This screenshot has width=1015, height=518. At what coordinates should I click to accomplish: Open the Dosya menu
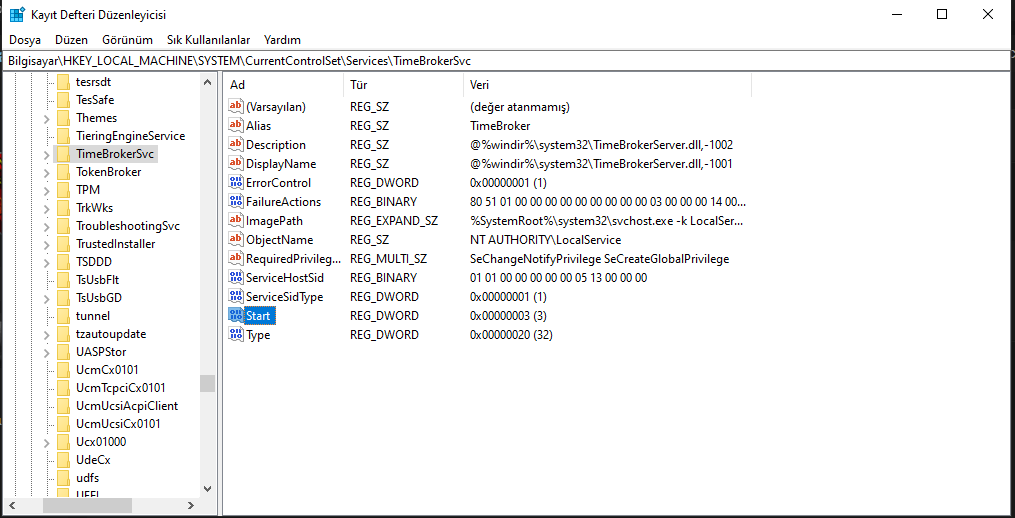25,39
